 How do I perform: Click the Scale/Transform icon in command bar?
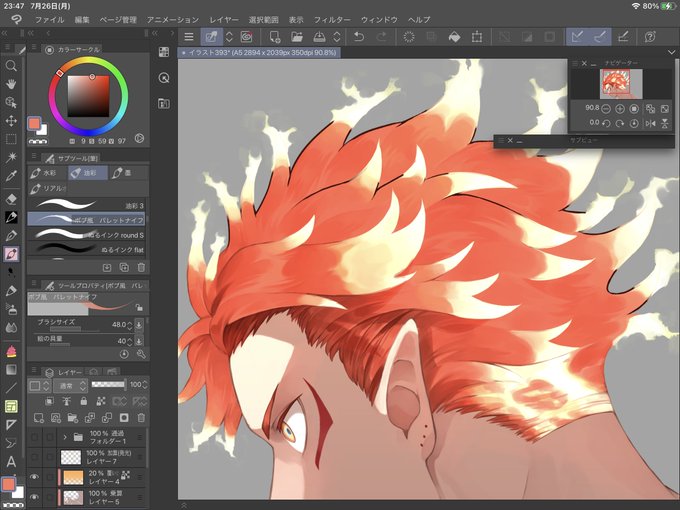click(477, 37)
